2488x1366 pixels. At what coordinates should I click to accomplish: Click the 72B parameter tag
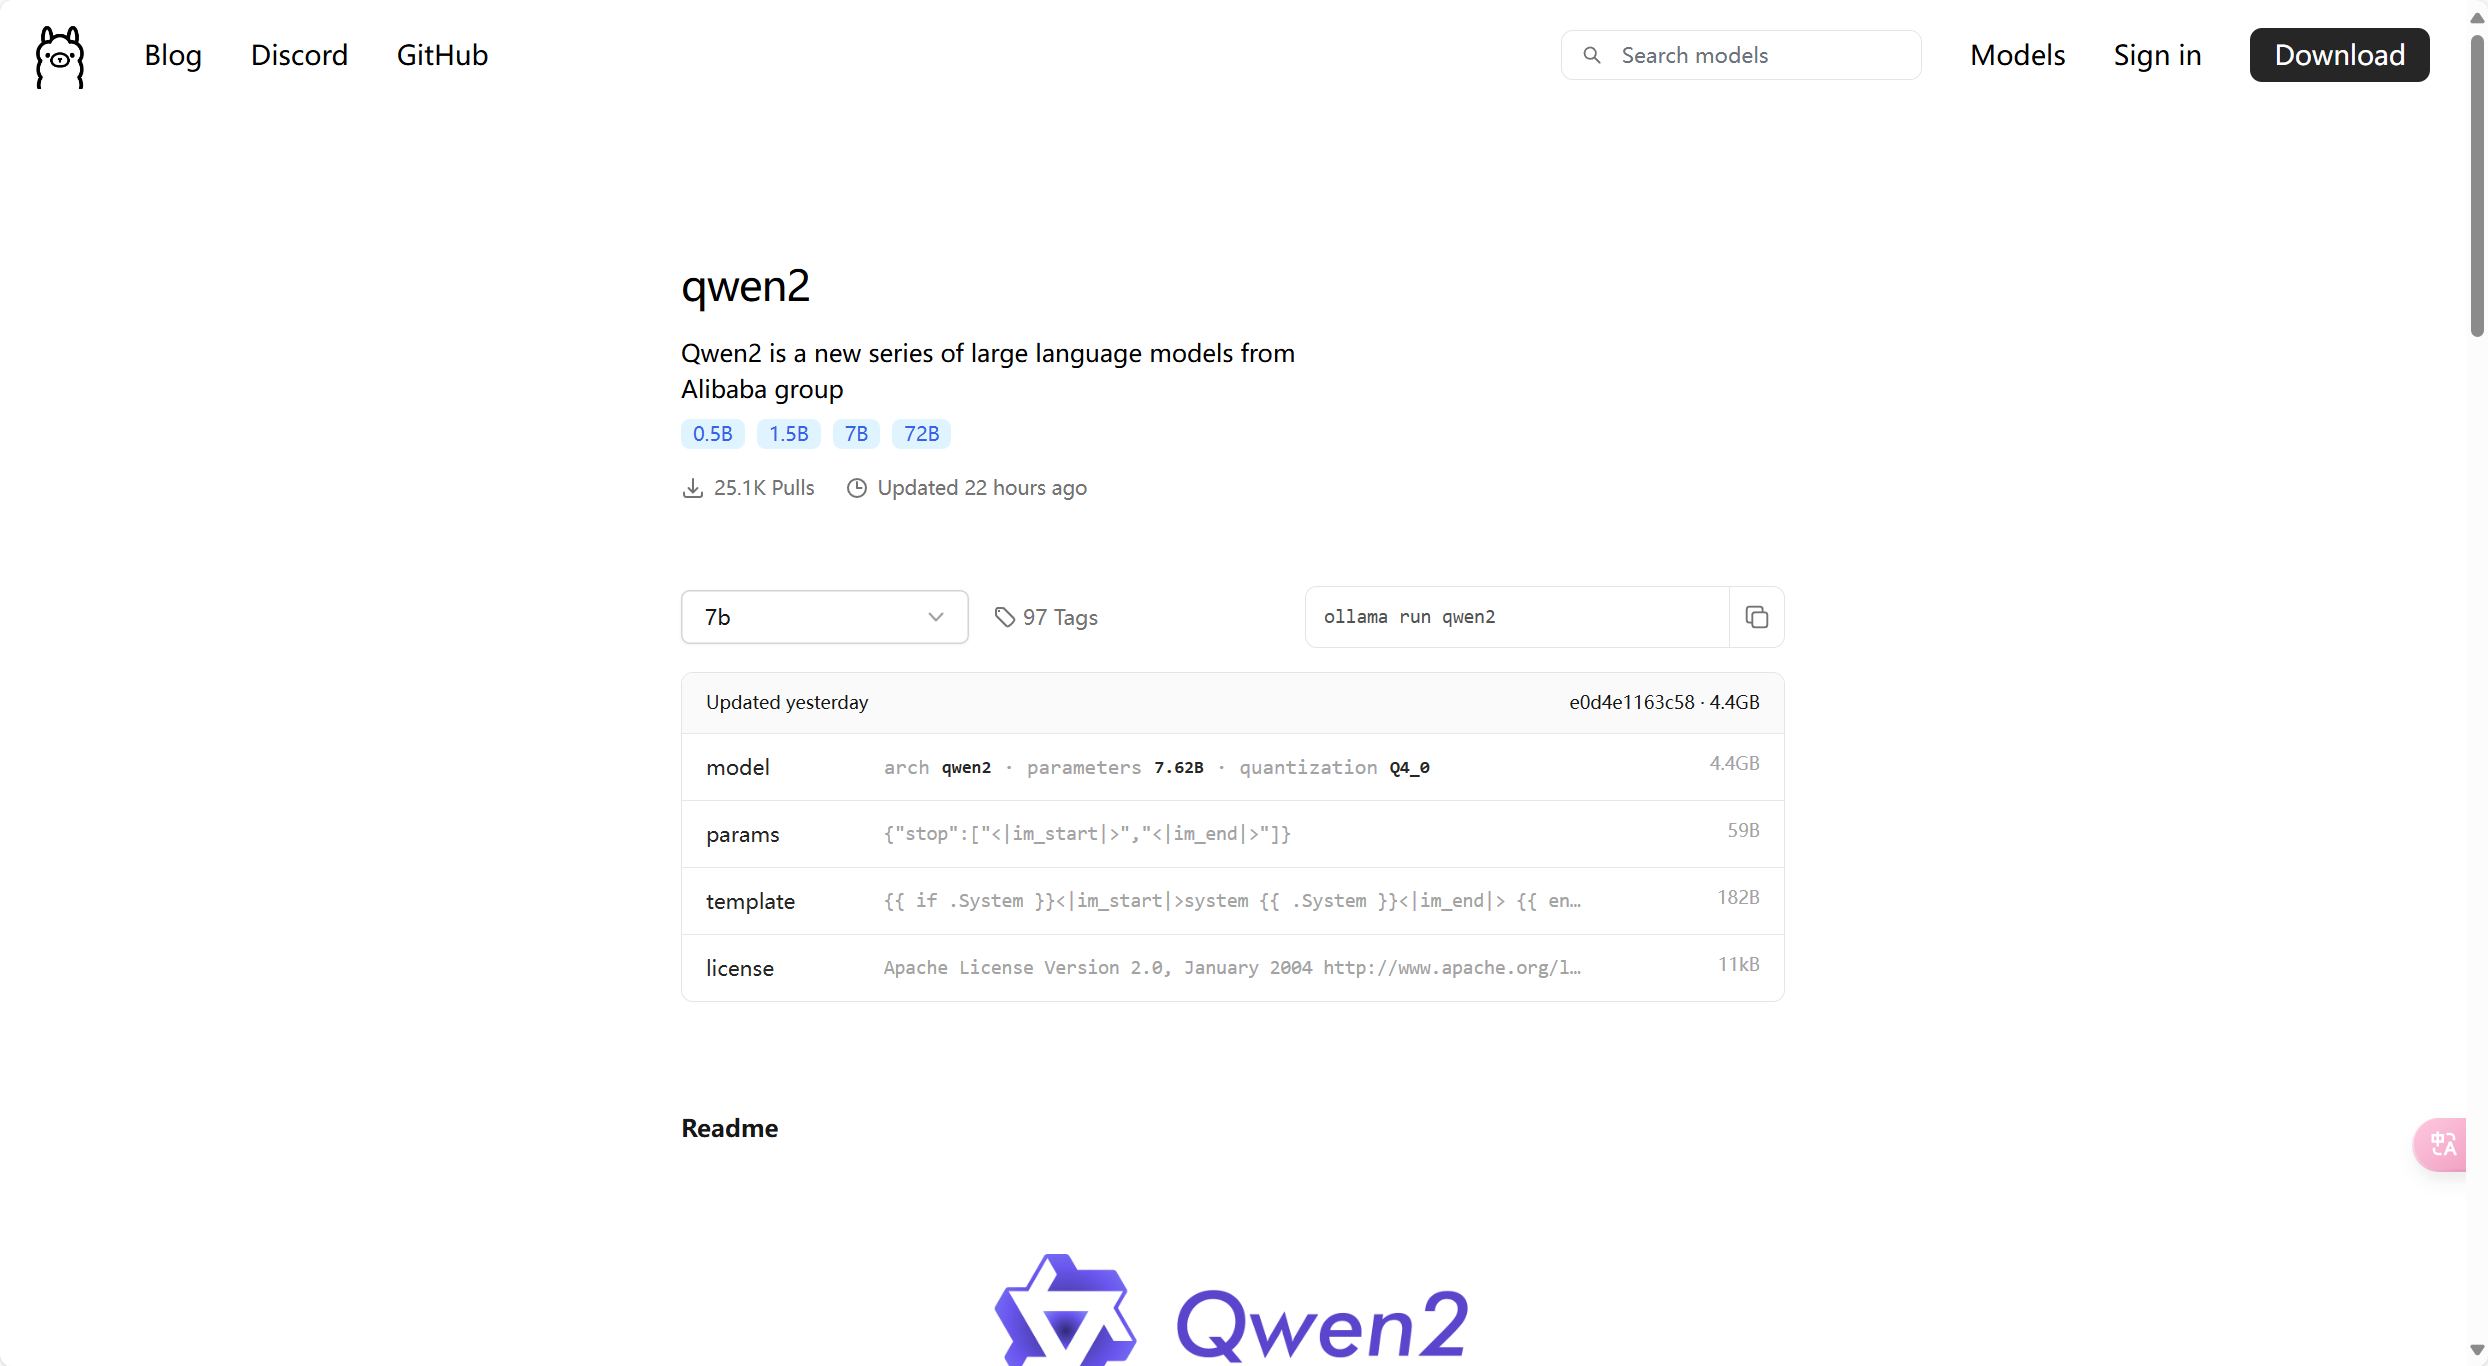[922, 434]
